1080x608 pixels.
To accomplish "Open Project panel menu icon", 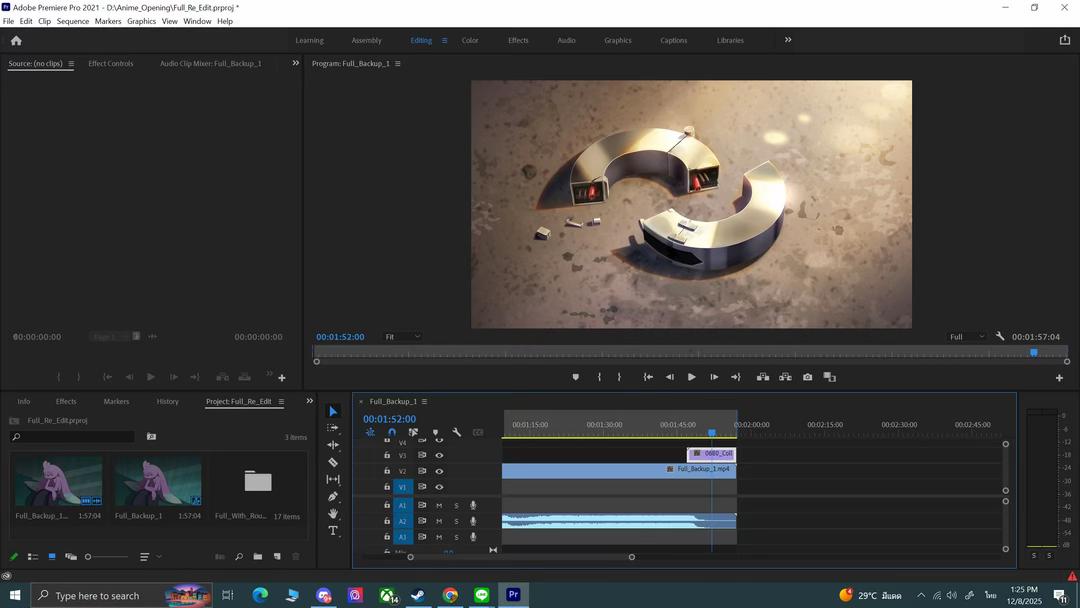I will point(281,401).
